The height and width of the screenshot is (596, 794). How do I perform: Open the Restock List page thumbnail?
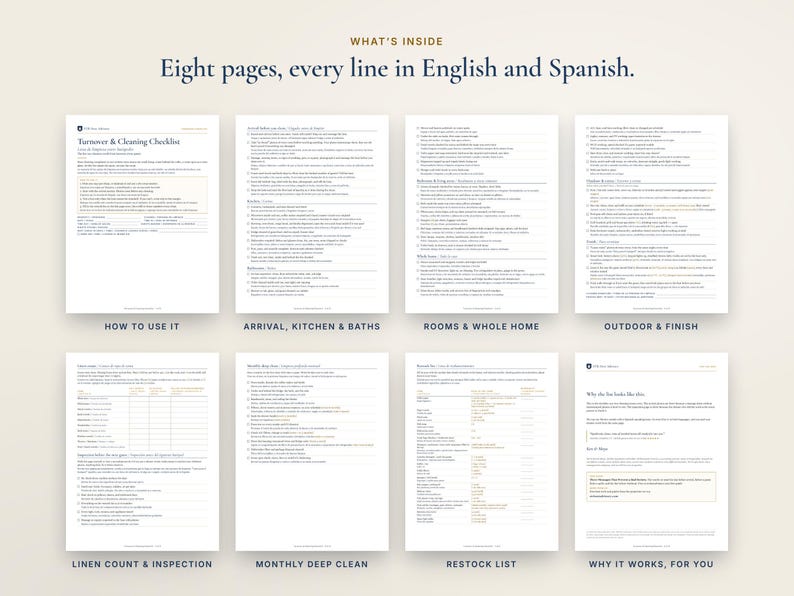(x=482, y=452)
